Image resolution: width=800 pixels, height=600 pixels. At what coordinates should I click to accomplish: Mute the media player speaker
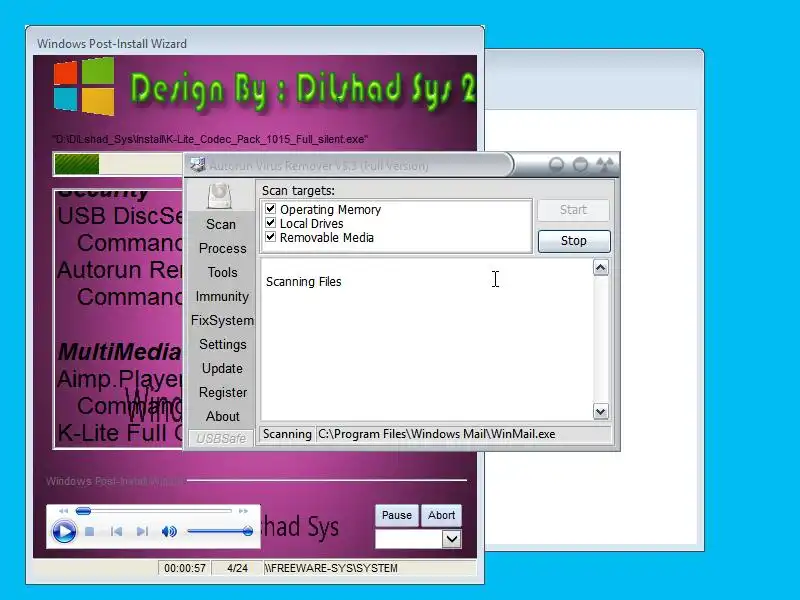(169, 532)
